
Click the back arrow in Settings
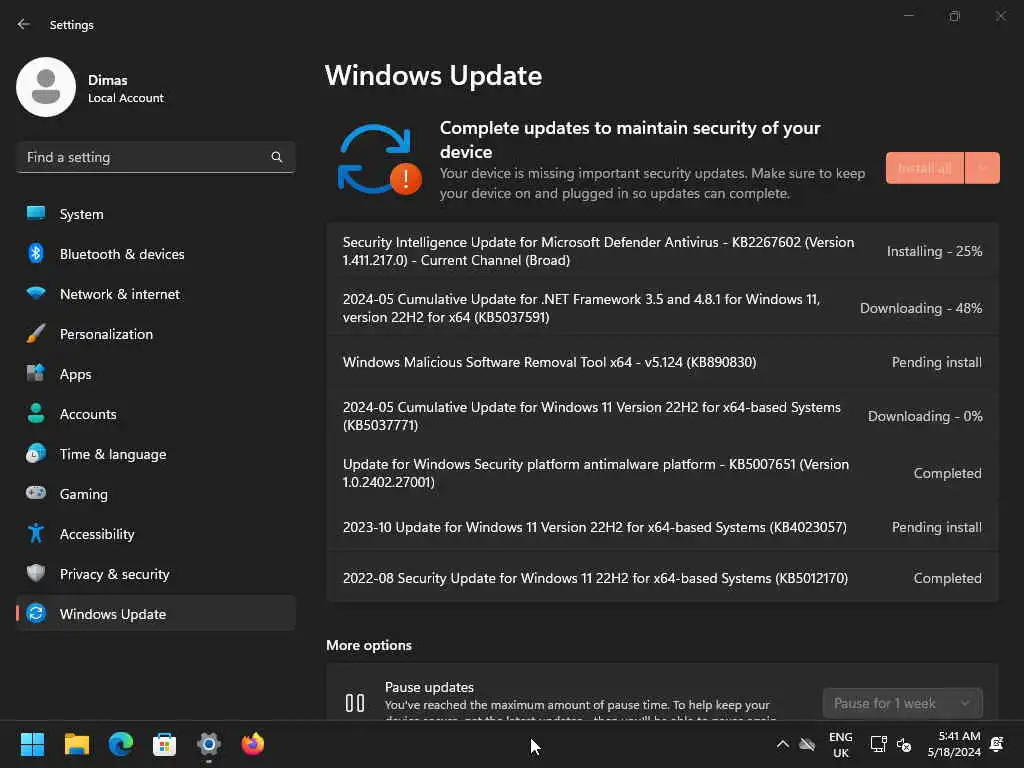[24, 24]
